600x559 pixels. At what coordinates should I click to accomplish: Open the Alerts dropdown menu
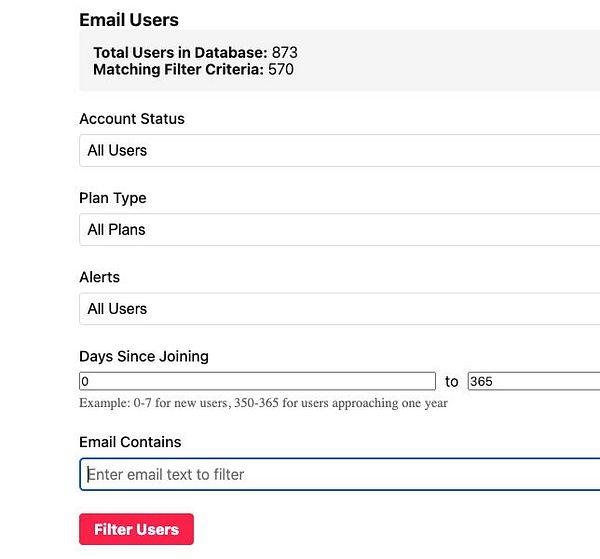point(338,308)
